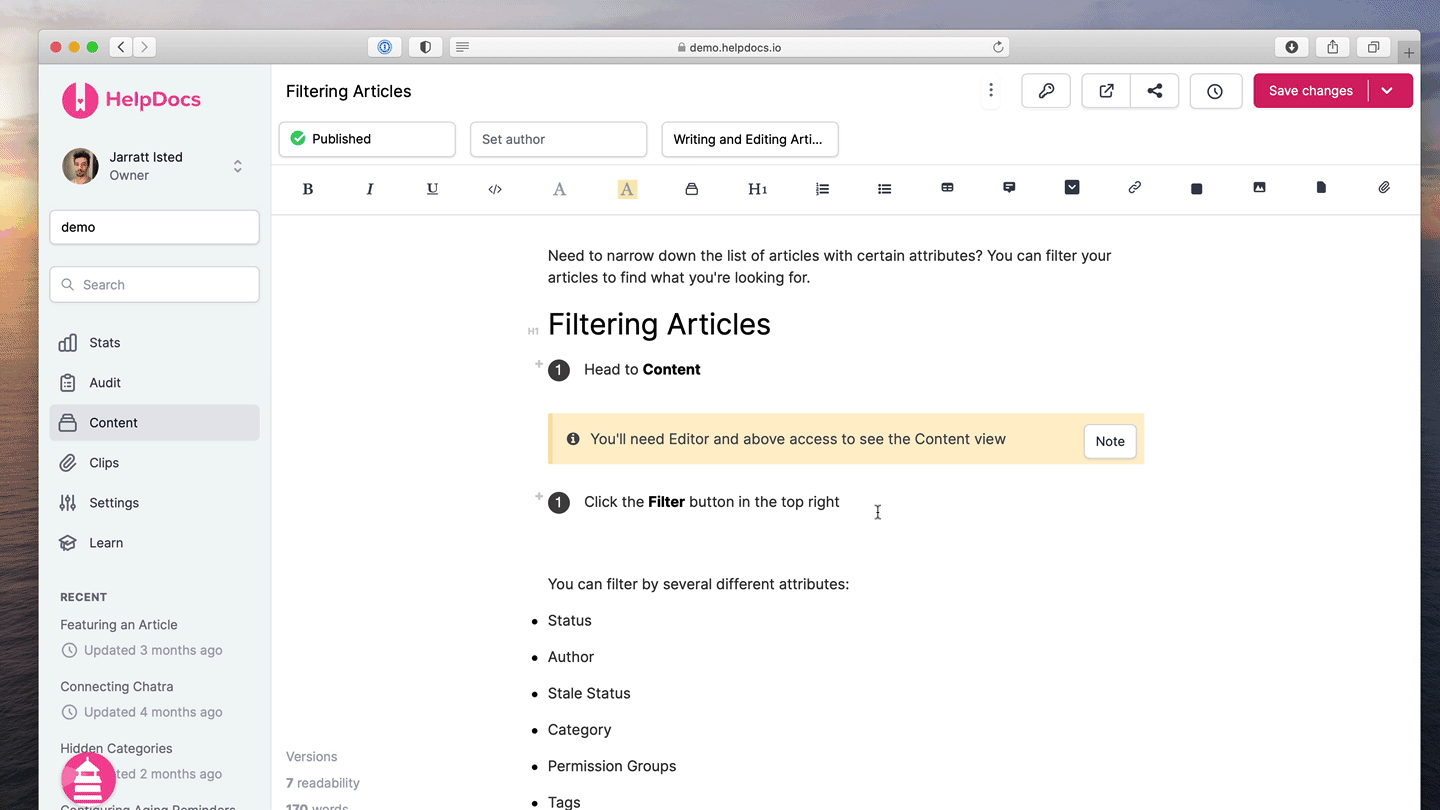
Task: Apply italic formatting
Action: point(370,189)
